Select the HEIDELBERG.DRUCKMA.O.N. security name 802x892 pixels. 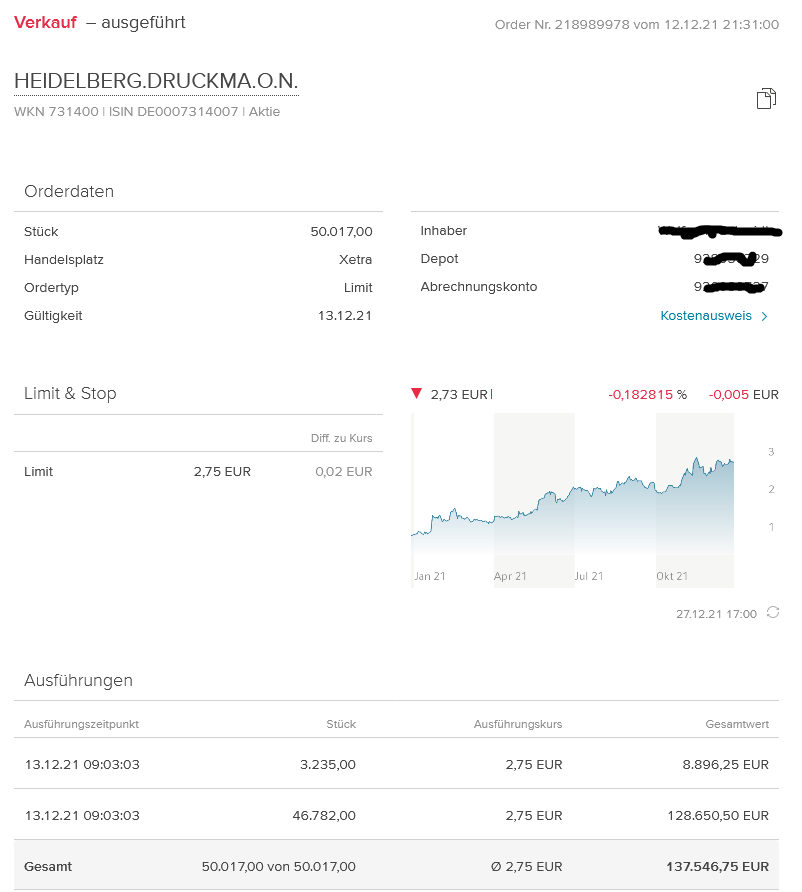155,81
